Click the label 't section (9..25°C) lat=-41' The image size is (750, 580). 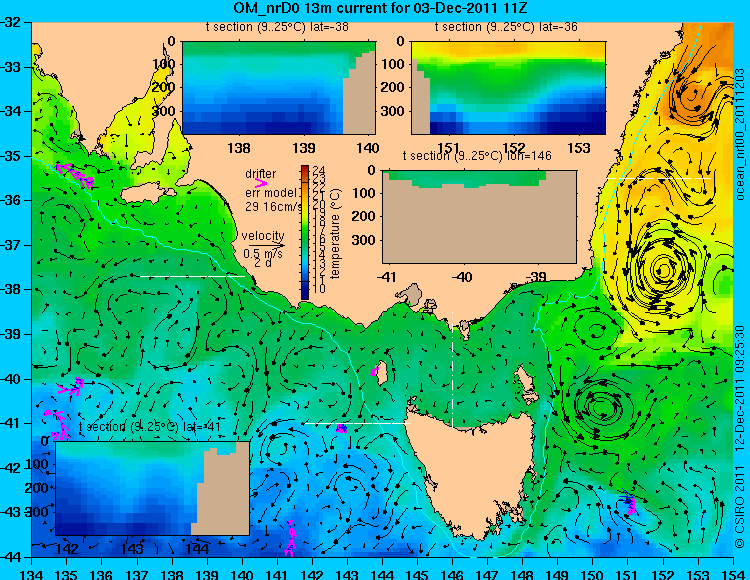tap(150, 427)
